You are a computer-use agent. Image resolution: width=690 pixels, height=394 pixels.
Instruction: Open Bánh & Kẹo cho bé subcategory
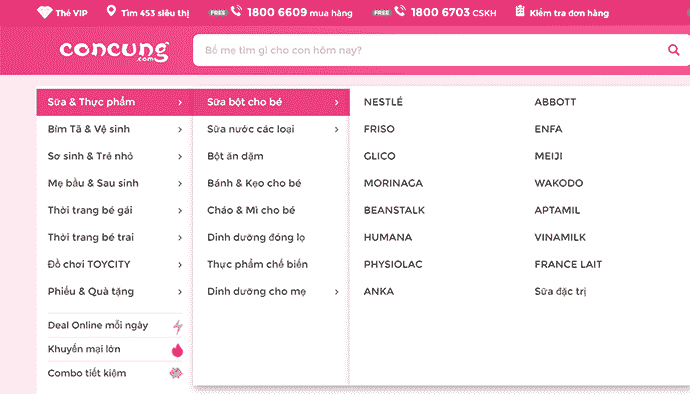click(254, 183)
